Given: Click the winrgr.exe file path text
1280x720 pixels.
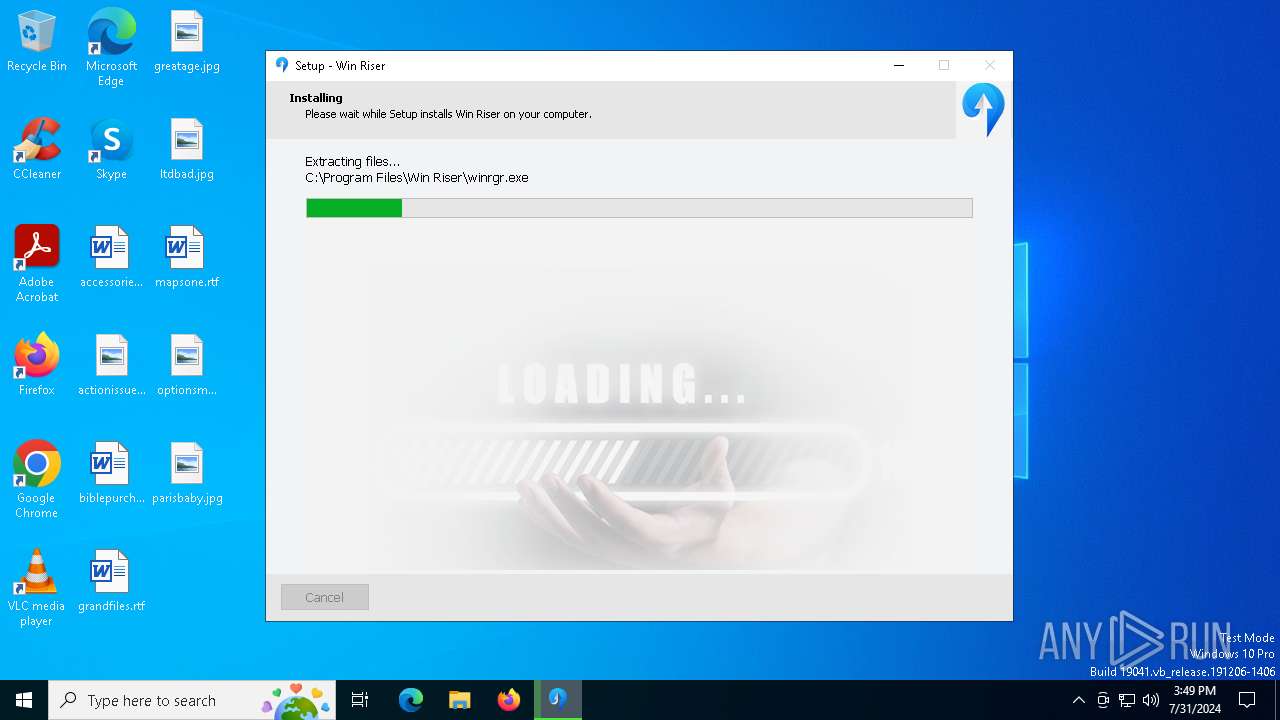Looking at the screenshot, I should pos(417,178).
